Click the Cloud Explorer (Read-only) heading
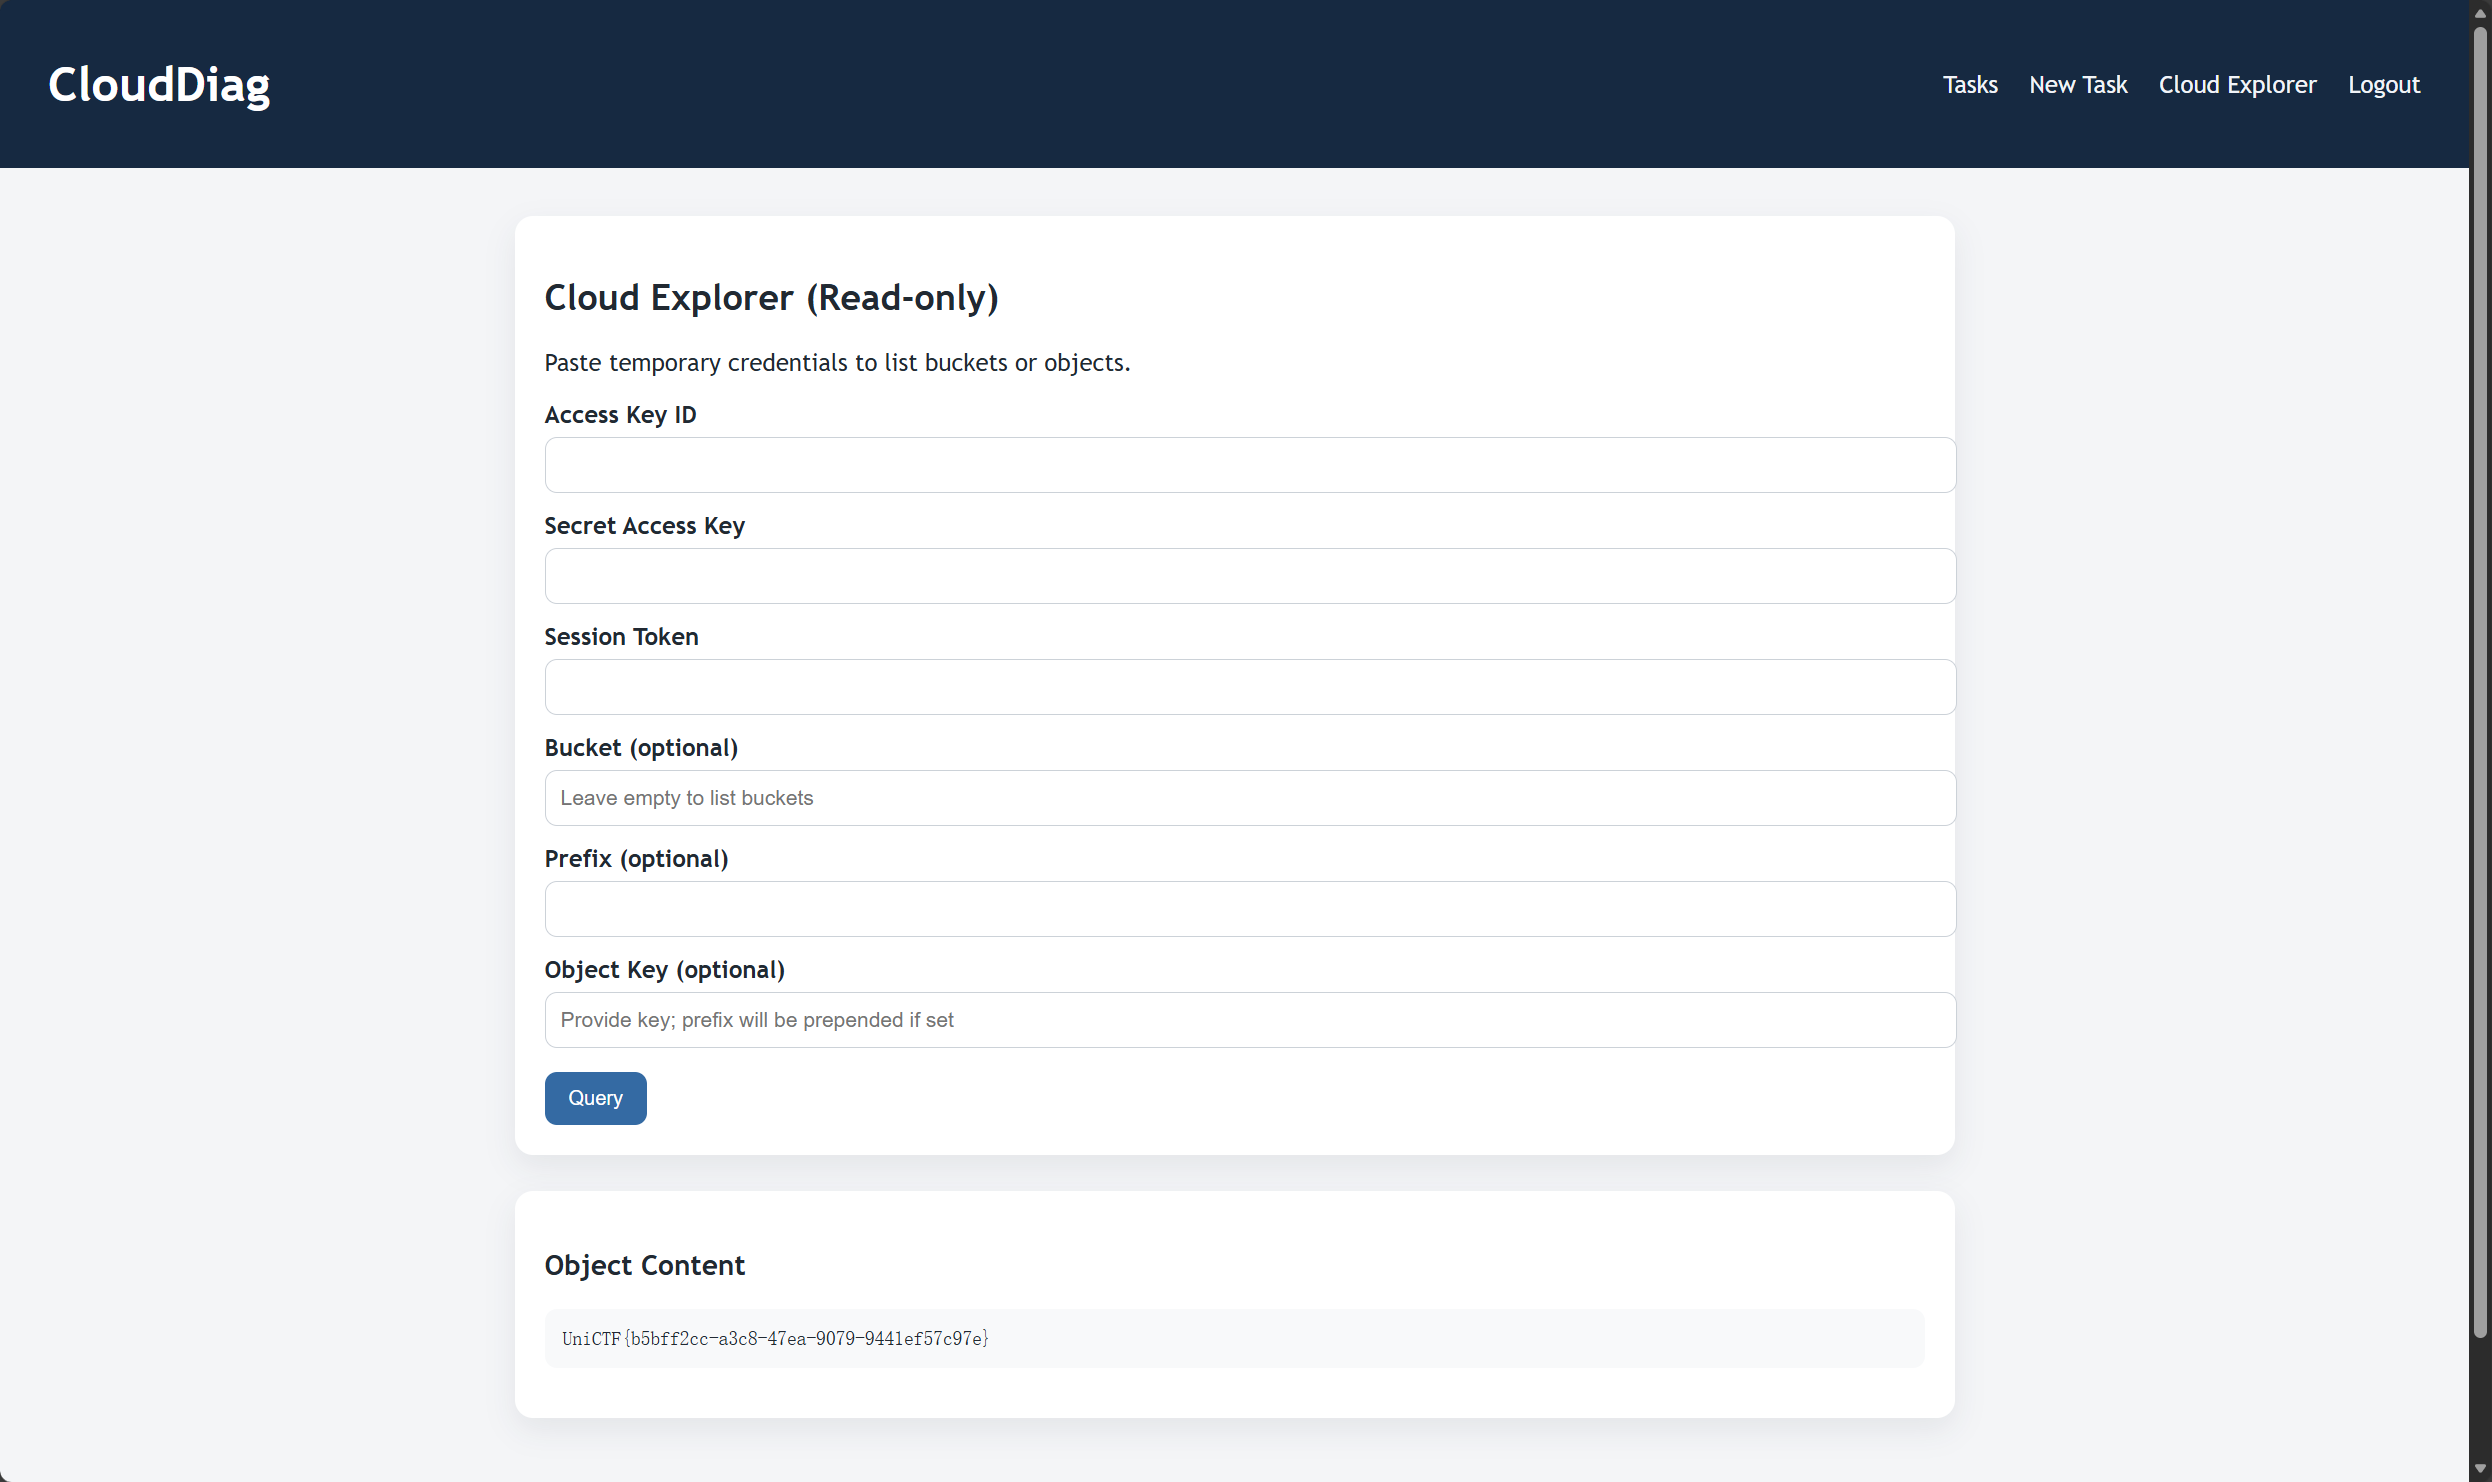Image resolution: width=2492 pixels, height=1482 pixels. coord(771,297)
